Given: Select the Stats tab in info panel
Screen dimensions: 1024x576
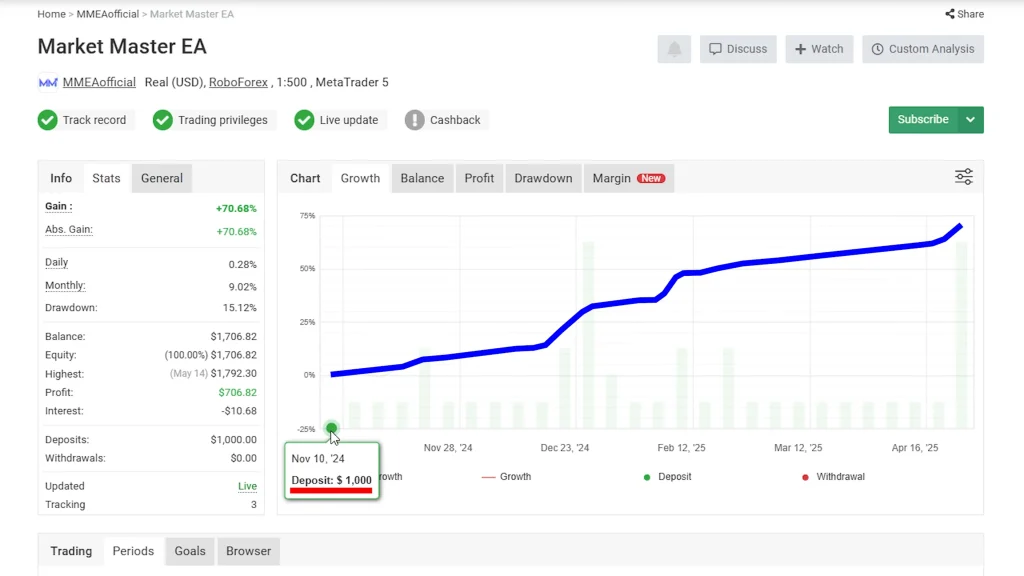Looking at the screenshot, I should (106, 178).
